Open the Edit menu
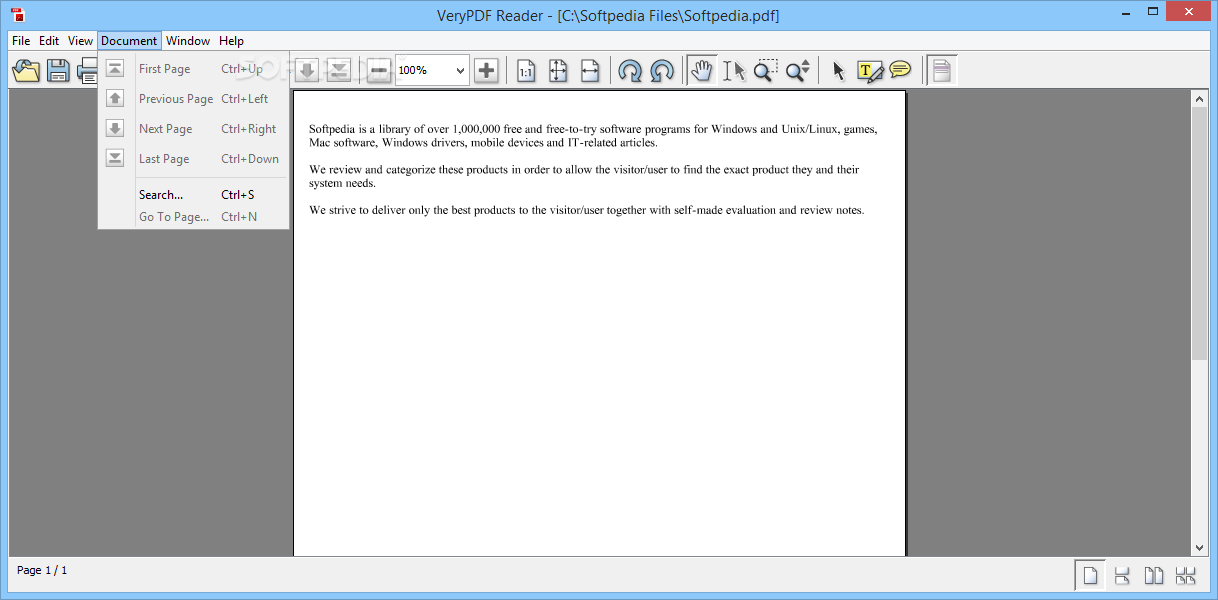This screenshot has width=1218, height=600. 49,41
